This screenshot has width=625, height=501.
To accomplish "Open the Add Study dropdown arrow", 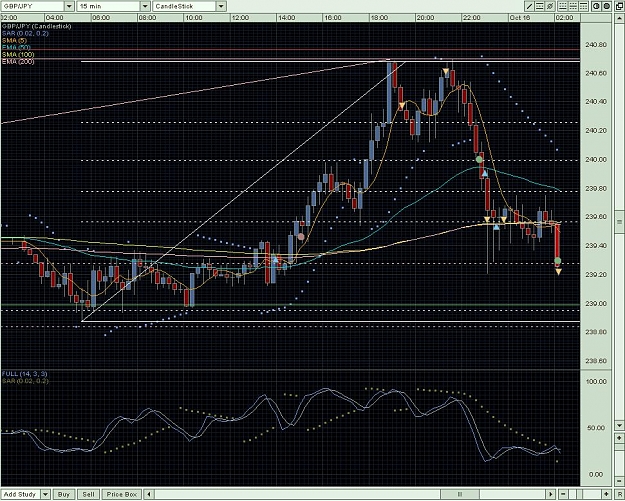I will click(x=45, y=494).
